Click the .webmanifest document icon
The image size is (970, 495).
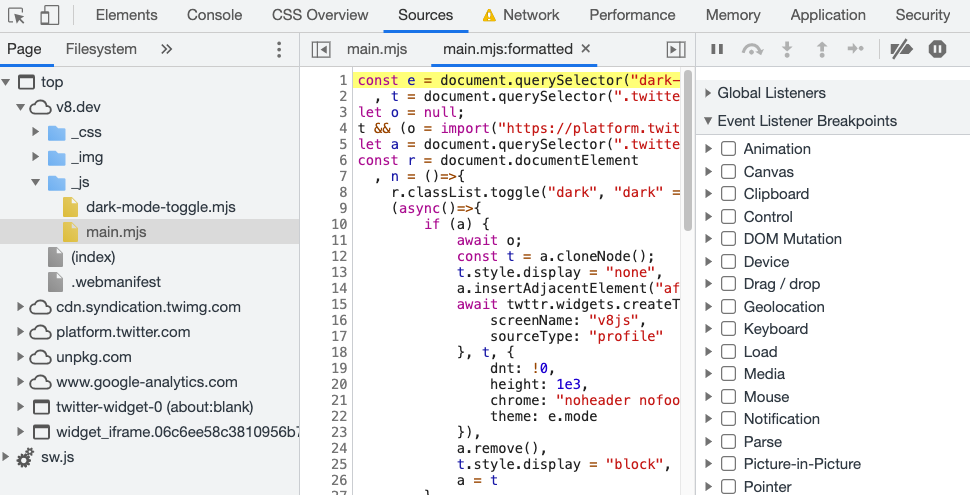point(56,282)
